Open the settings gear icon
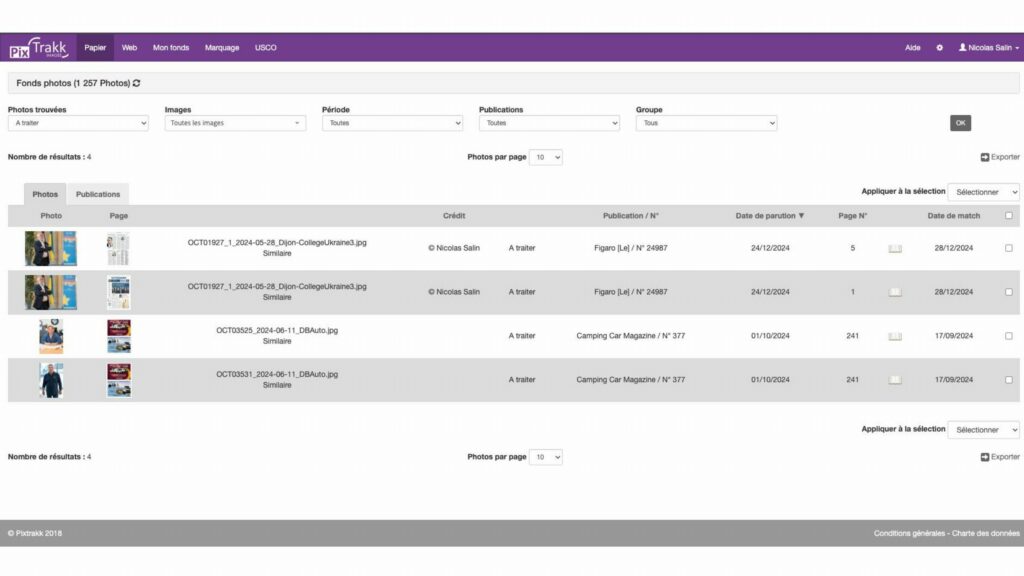 coord(939,48)
